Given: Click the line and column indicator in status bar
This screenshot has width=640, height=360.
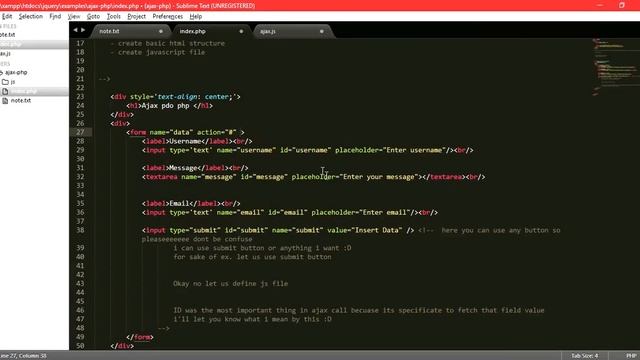Looking at the screenshot, I should [x=23, y=356].
